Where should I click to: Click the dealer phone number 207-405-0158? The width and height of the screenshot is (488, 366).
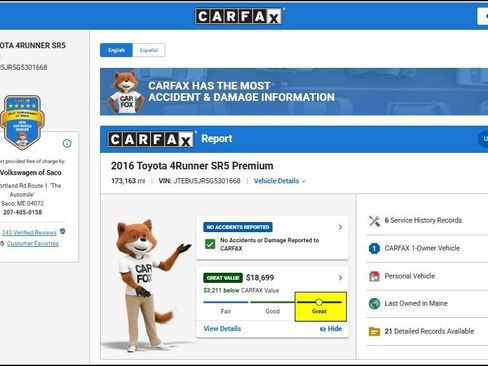pos(23,212)
